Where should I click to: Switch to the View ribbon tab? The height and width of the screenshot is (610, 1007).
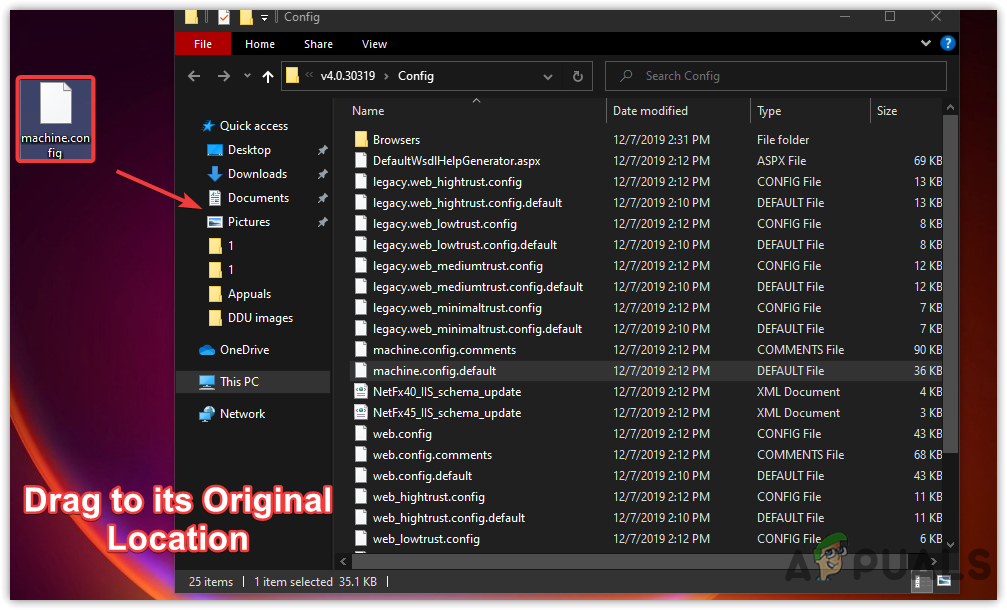pos(374,43)
